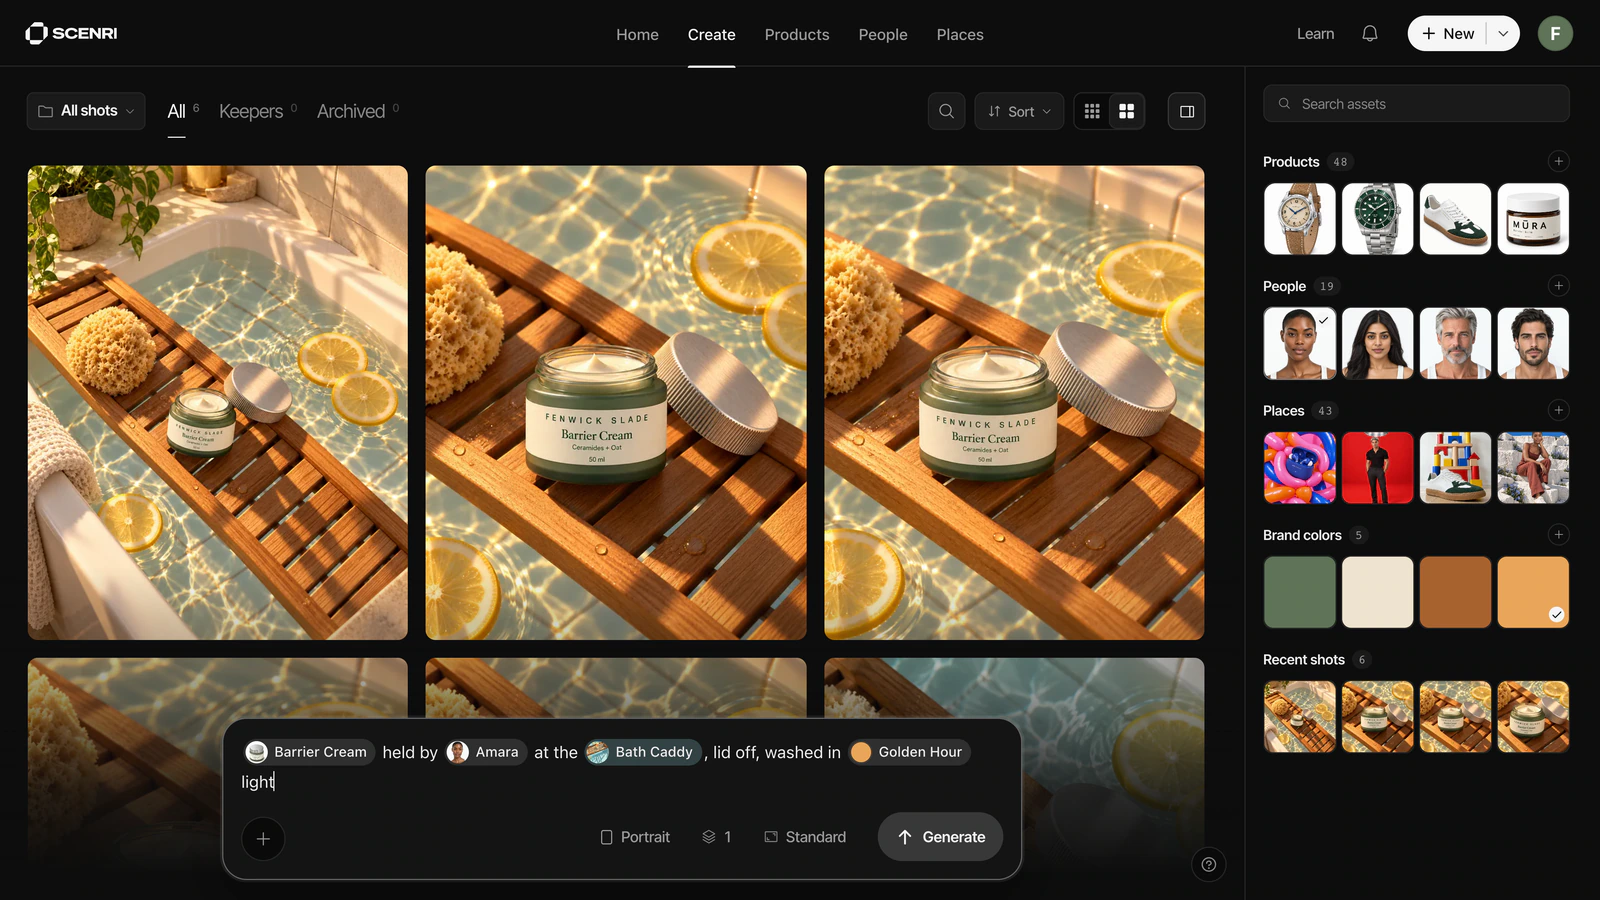Go to Home tab
The width and height of the screenshot is (1600, 900).
[637, 34]
